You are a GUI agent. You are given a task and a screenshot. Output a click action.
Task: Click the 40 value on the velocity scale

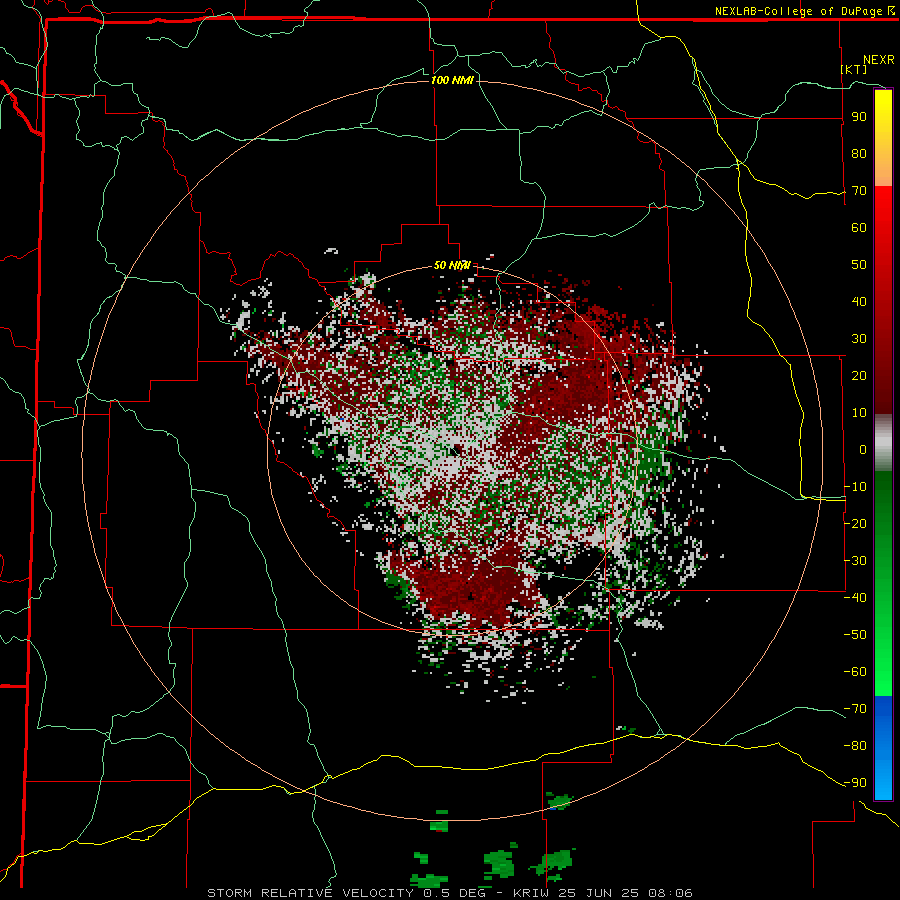pyautogui.click(x=859, y=301)
